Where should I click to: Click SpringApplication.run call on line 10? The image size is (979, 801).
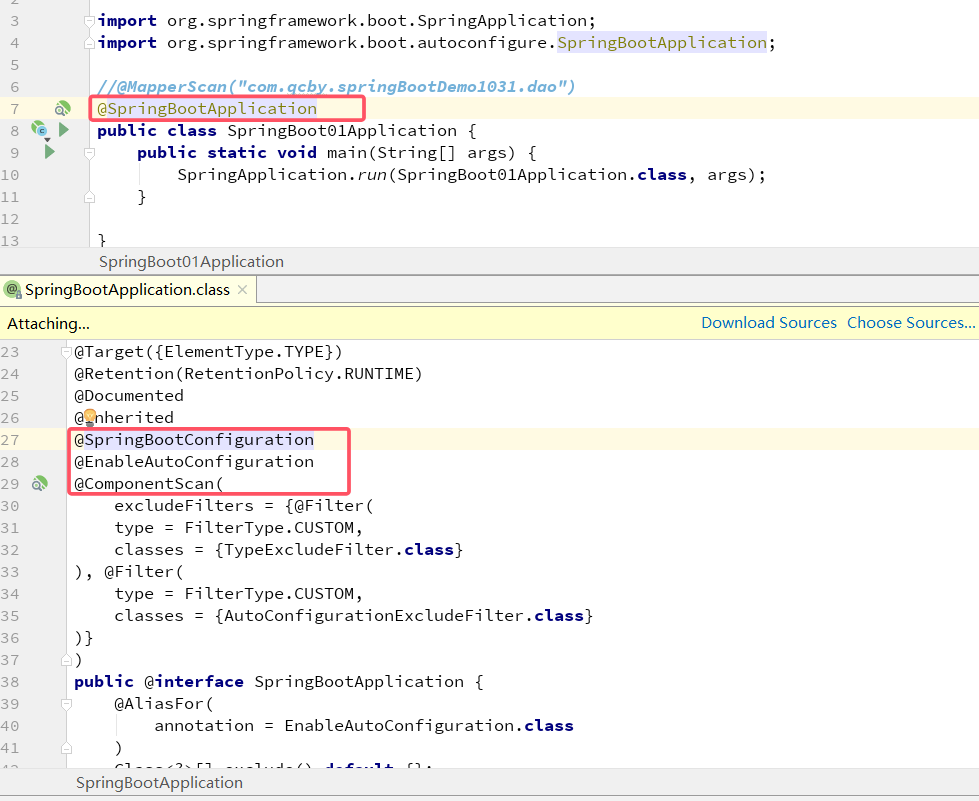(282, 174)
